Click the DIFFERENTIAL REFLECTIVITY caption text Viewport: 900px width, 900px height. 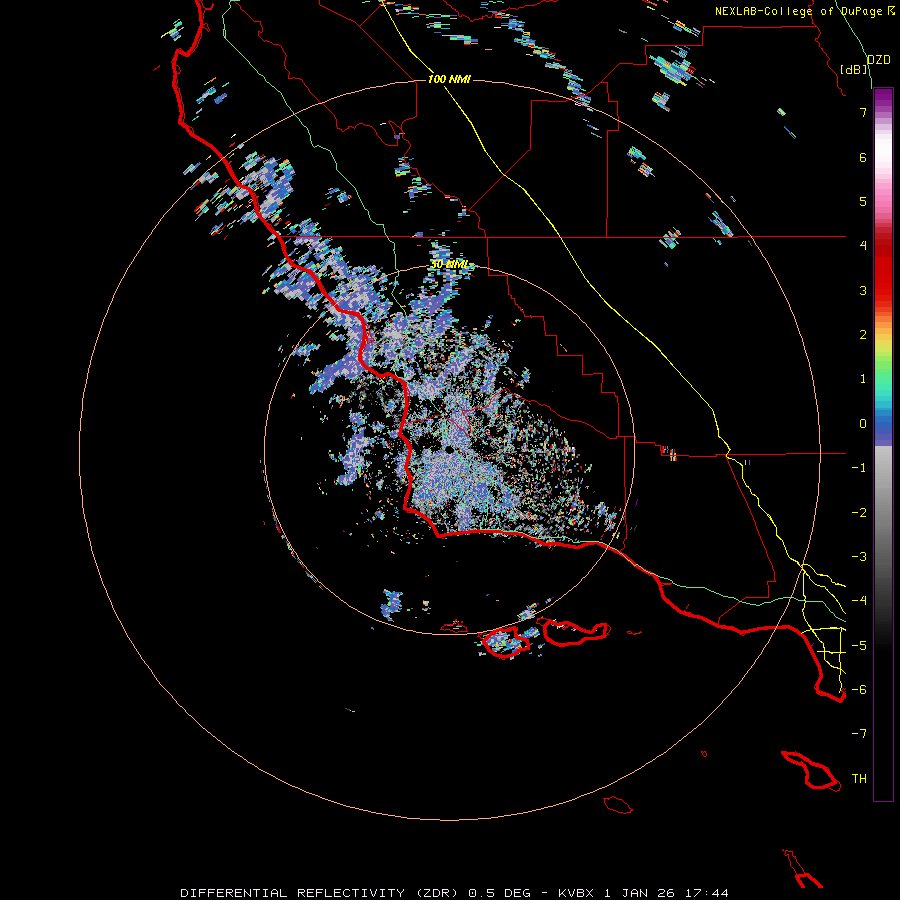point(292,893)
